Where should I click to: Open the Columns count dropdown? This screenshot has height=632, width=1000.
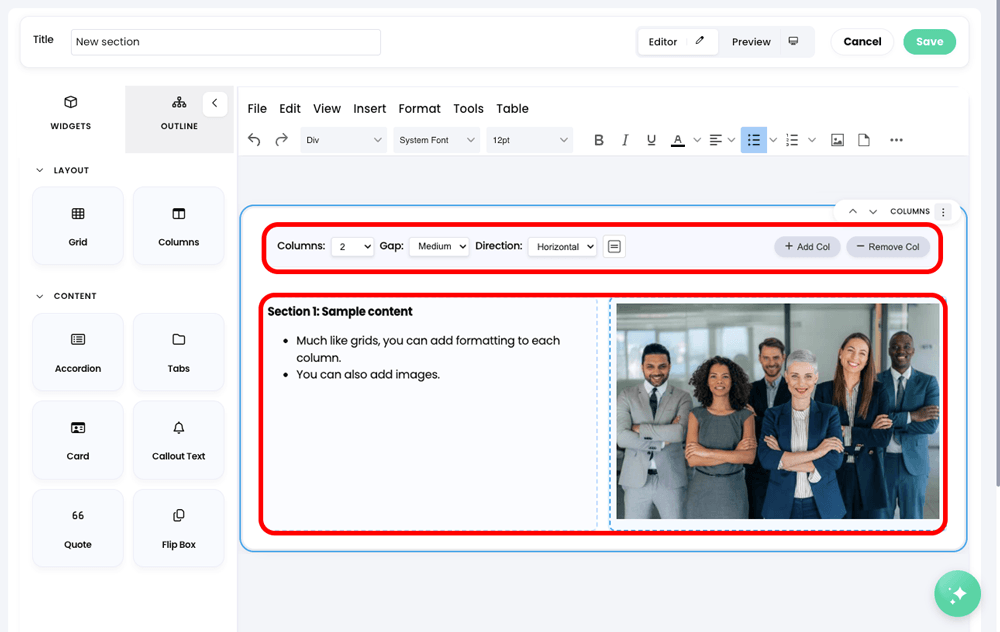pyautogui.click(x=352, y=246)
